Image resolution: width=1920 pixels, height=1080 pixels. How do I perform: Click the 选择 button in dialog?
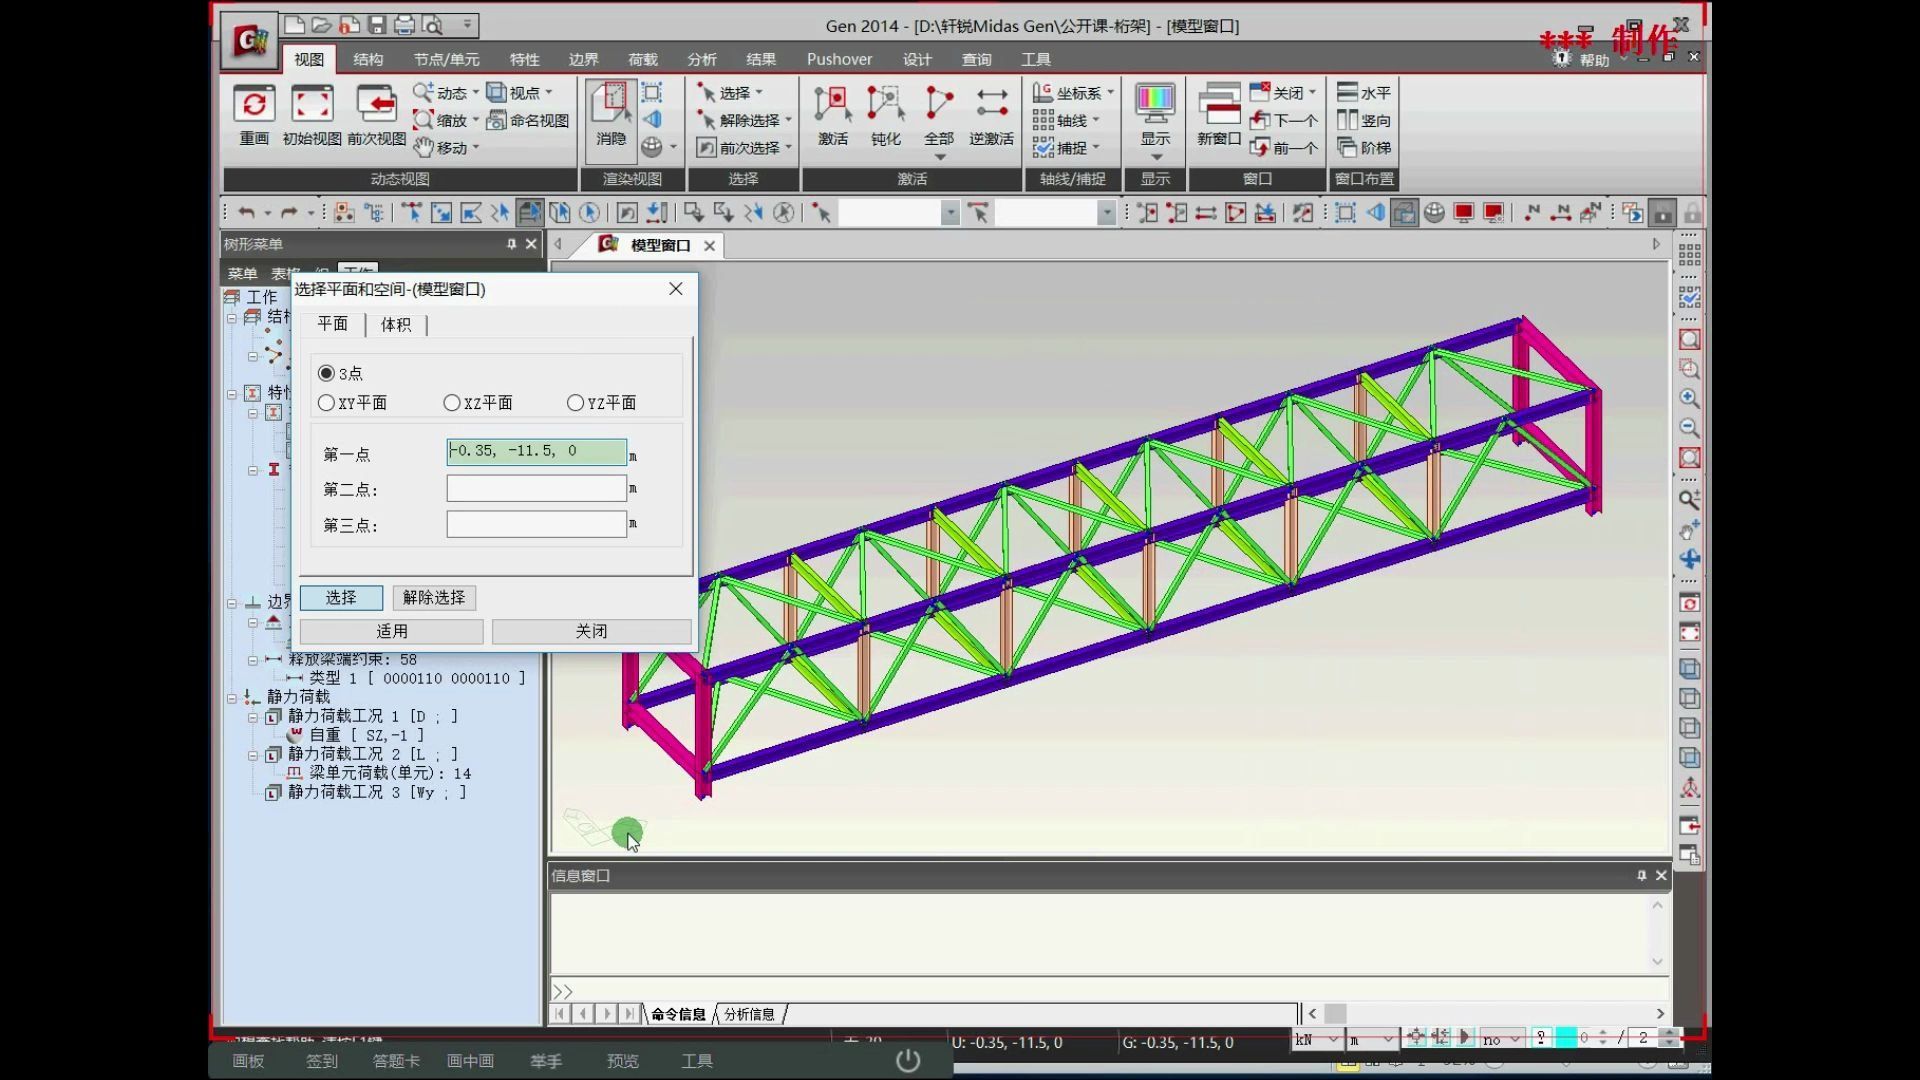340,596
